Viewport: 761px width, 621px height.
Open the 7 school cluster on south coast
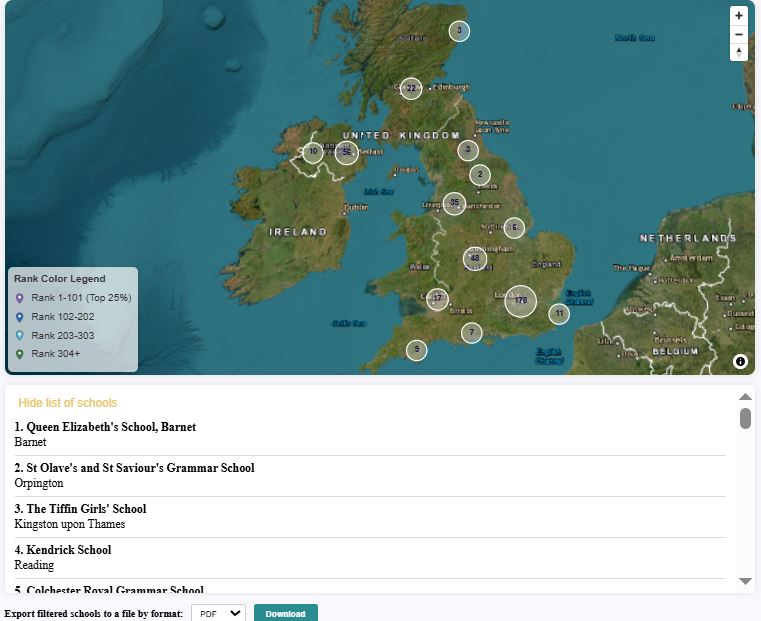pyautogui.click(x=471, y=333)
